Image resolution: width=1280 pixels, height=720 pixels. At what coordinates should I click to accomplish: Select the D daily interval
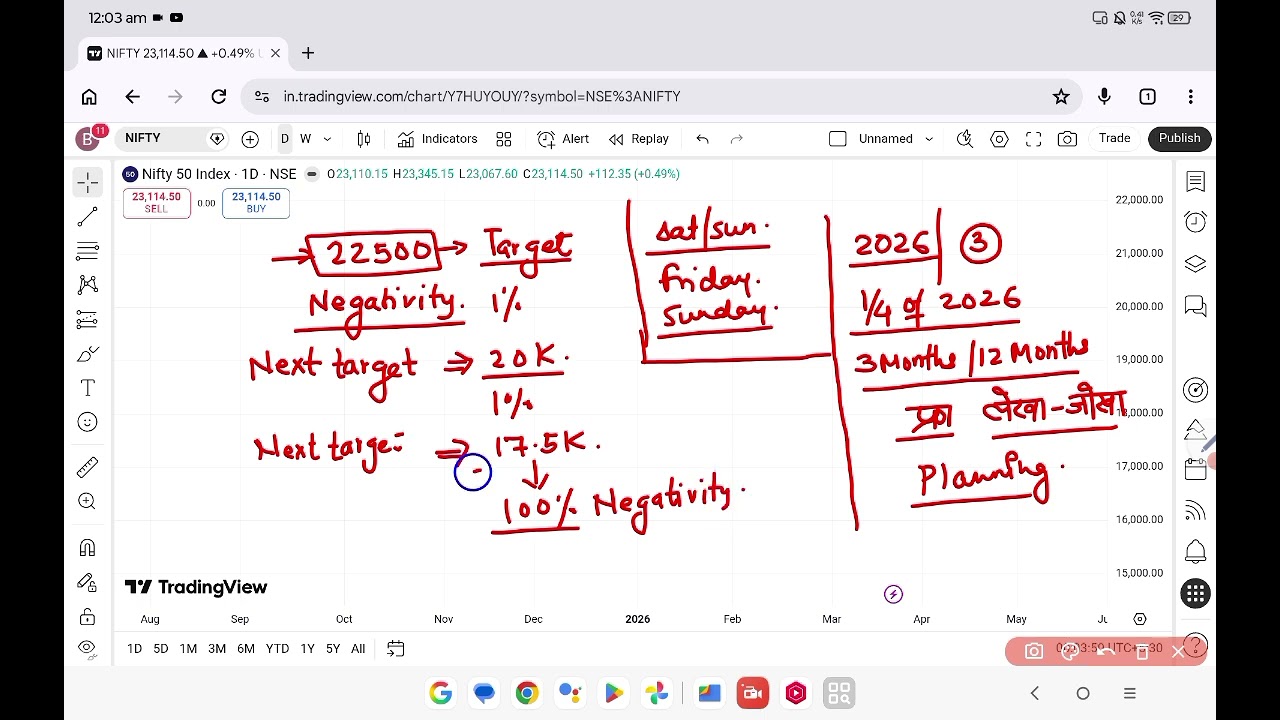[285, 139]
